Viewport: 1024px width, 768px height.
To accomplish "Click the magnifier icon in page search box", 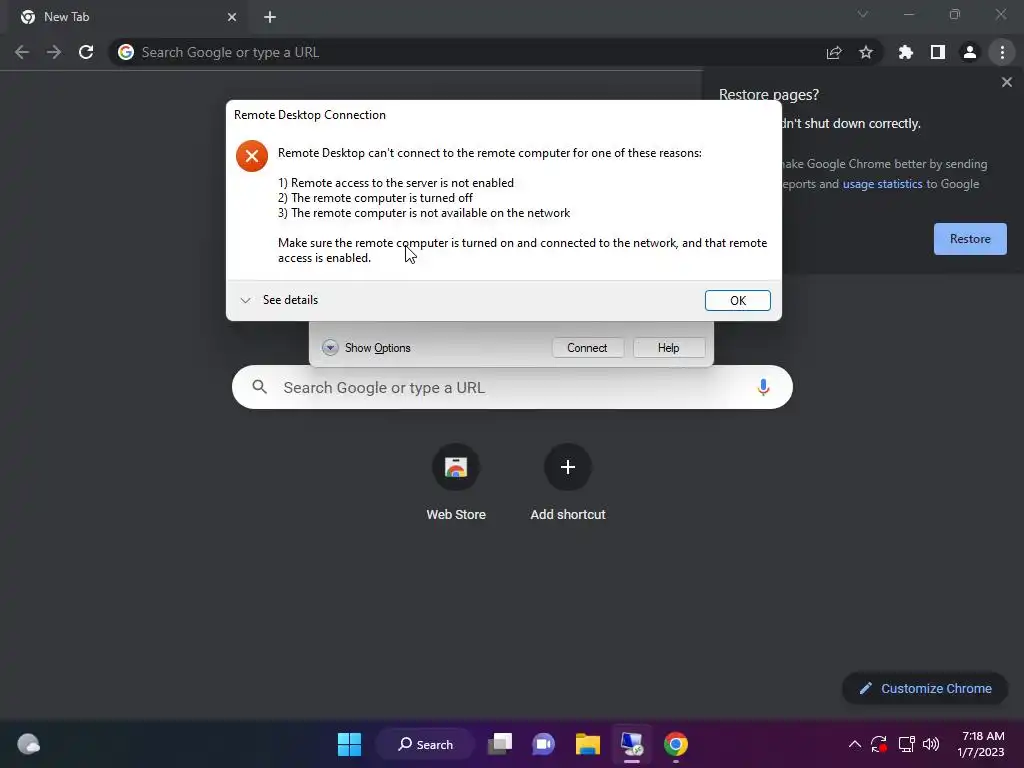I will [259, 387].
